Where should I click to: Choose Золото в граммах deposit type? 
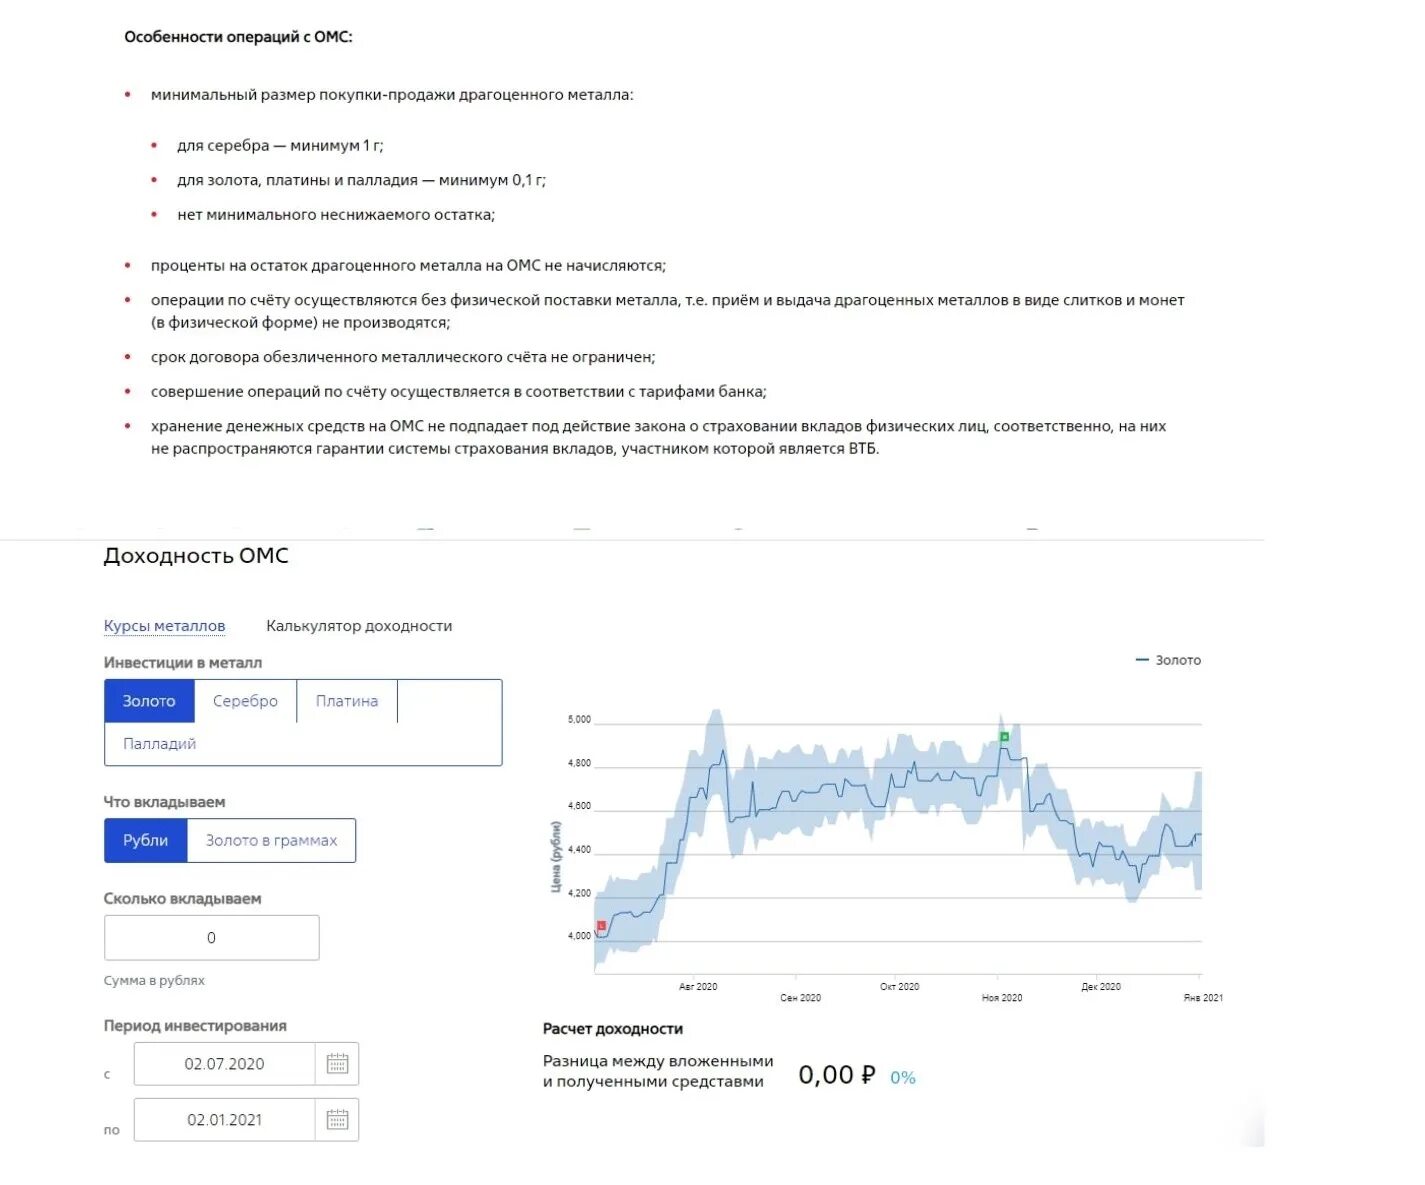(271, 840)
